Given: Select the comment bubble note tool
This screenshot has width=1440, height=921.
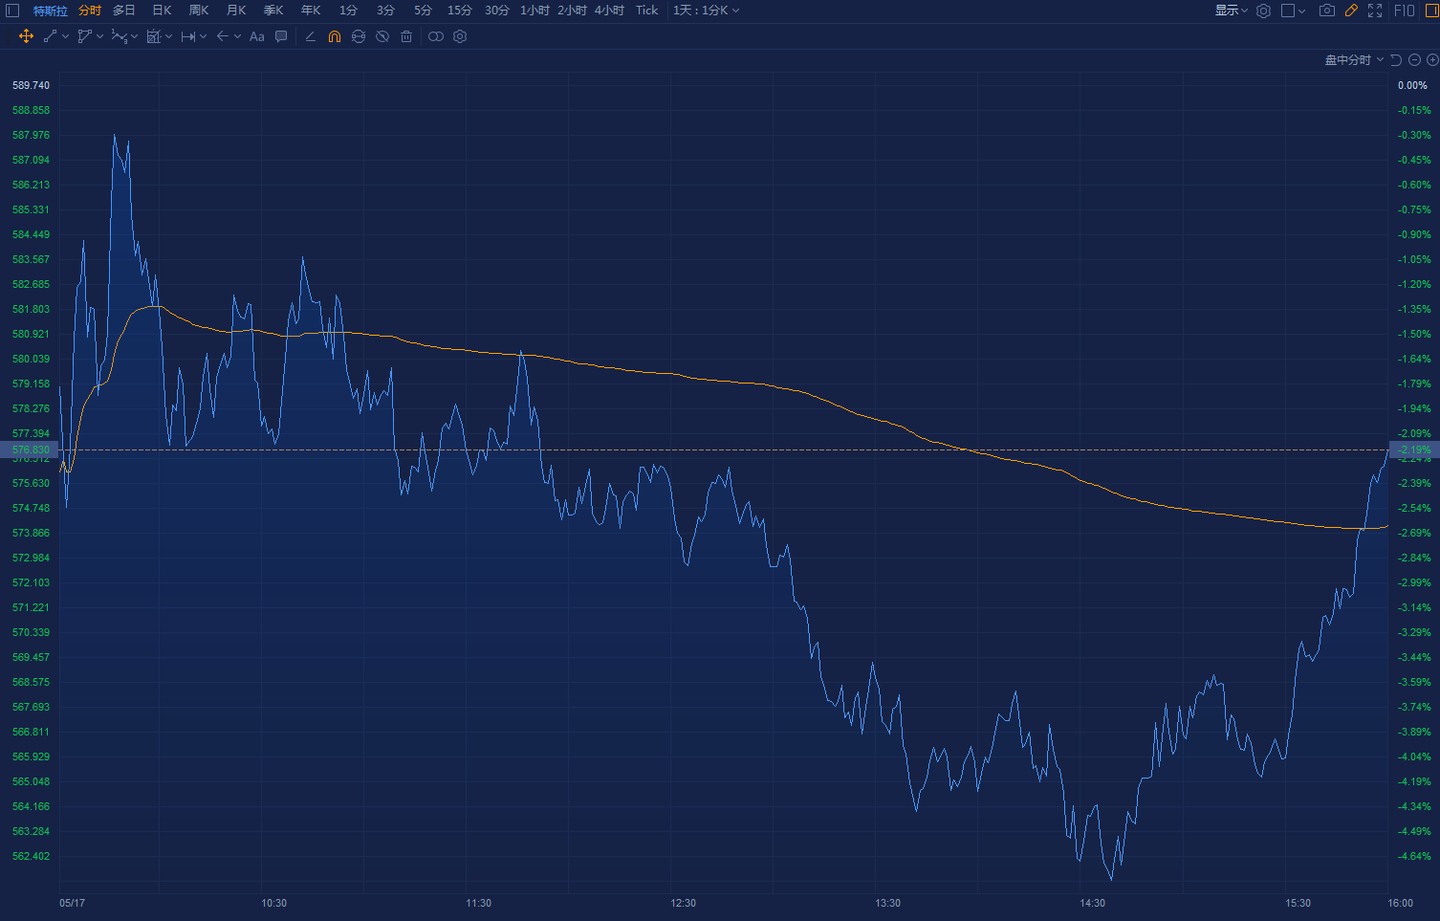Looking at the screenshot, I should [281, 36].
